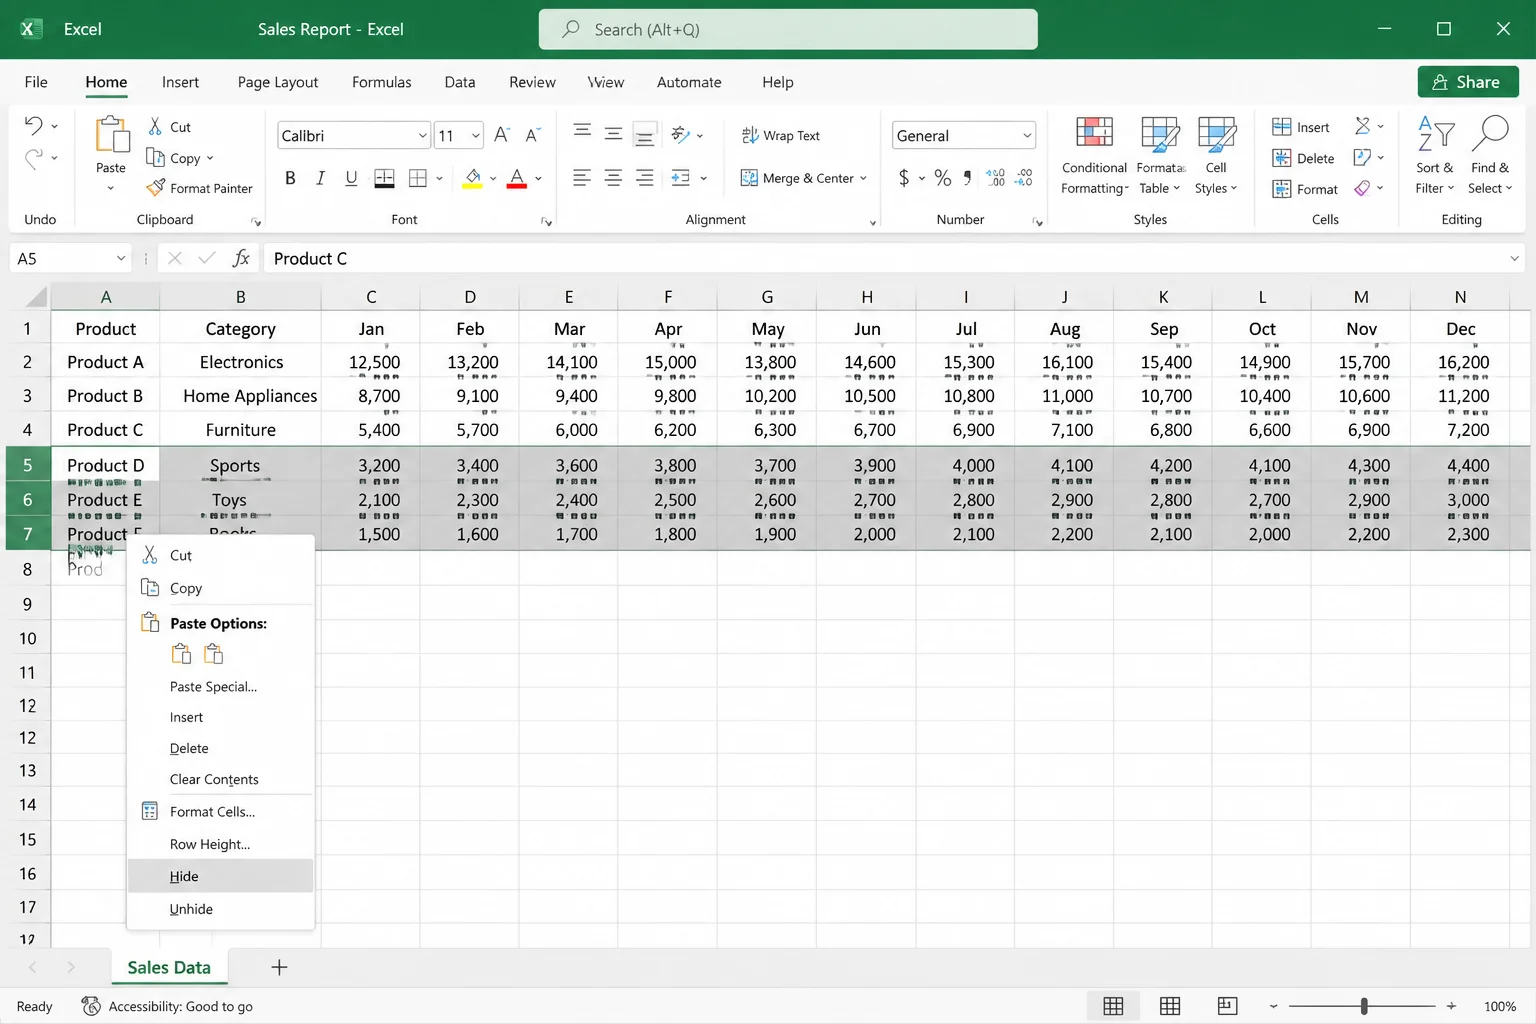Move the zoom slider handle

[x=1364, y=1006]
